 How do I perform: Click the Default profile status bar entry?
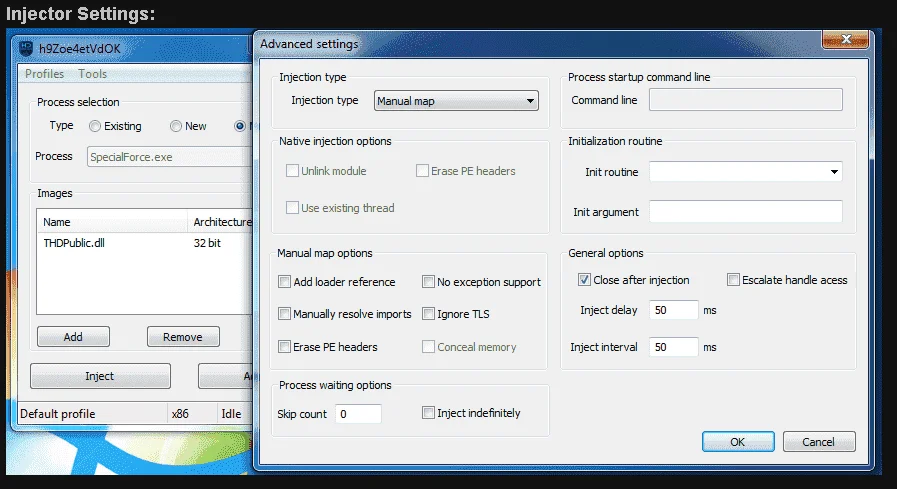click(x=92, y=414)
